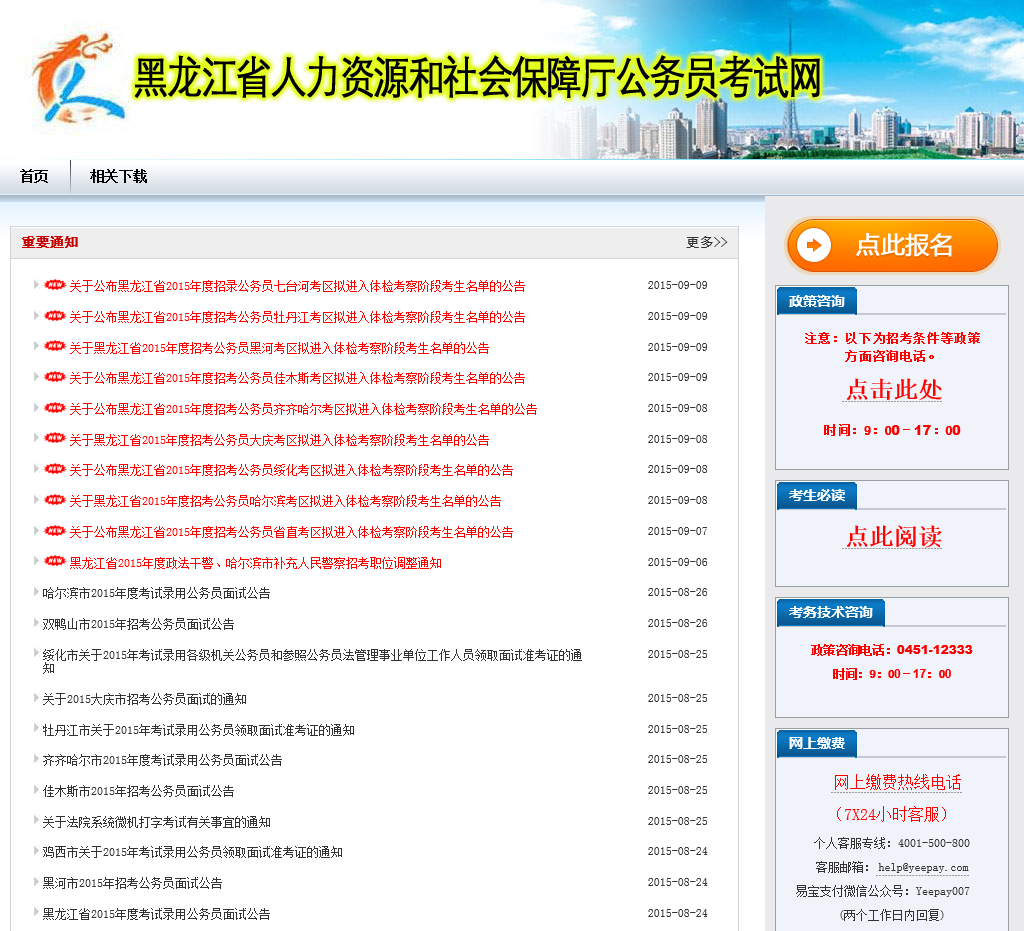
Task: Open the 齐齐哈尔考区 physical exam list announcement
Action: point(303,409)
